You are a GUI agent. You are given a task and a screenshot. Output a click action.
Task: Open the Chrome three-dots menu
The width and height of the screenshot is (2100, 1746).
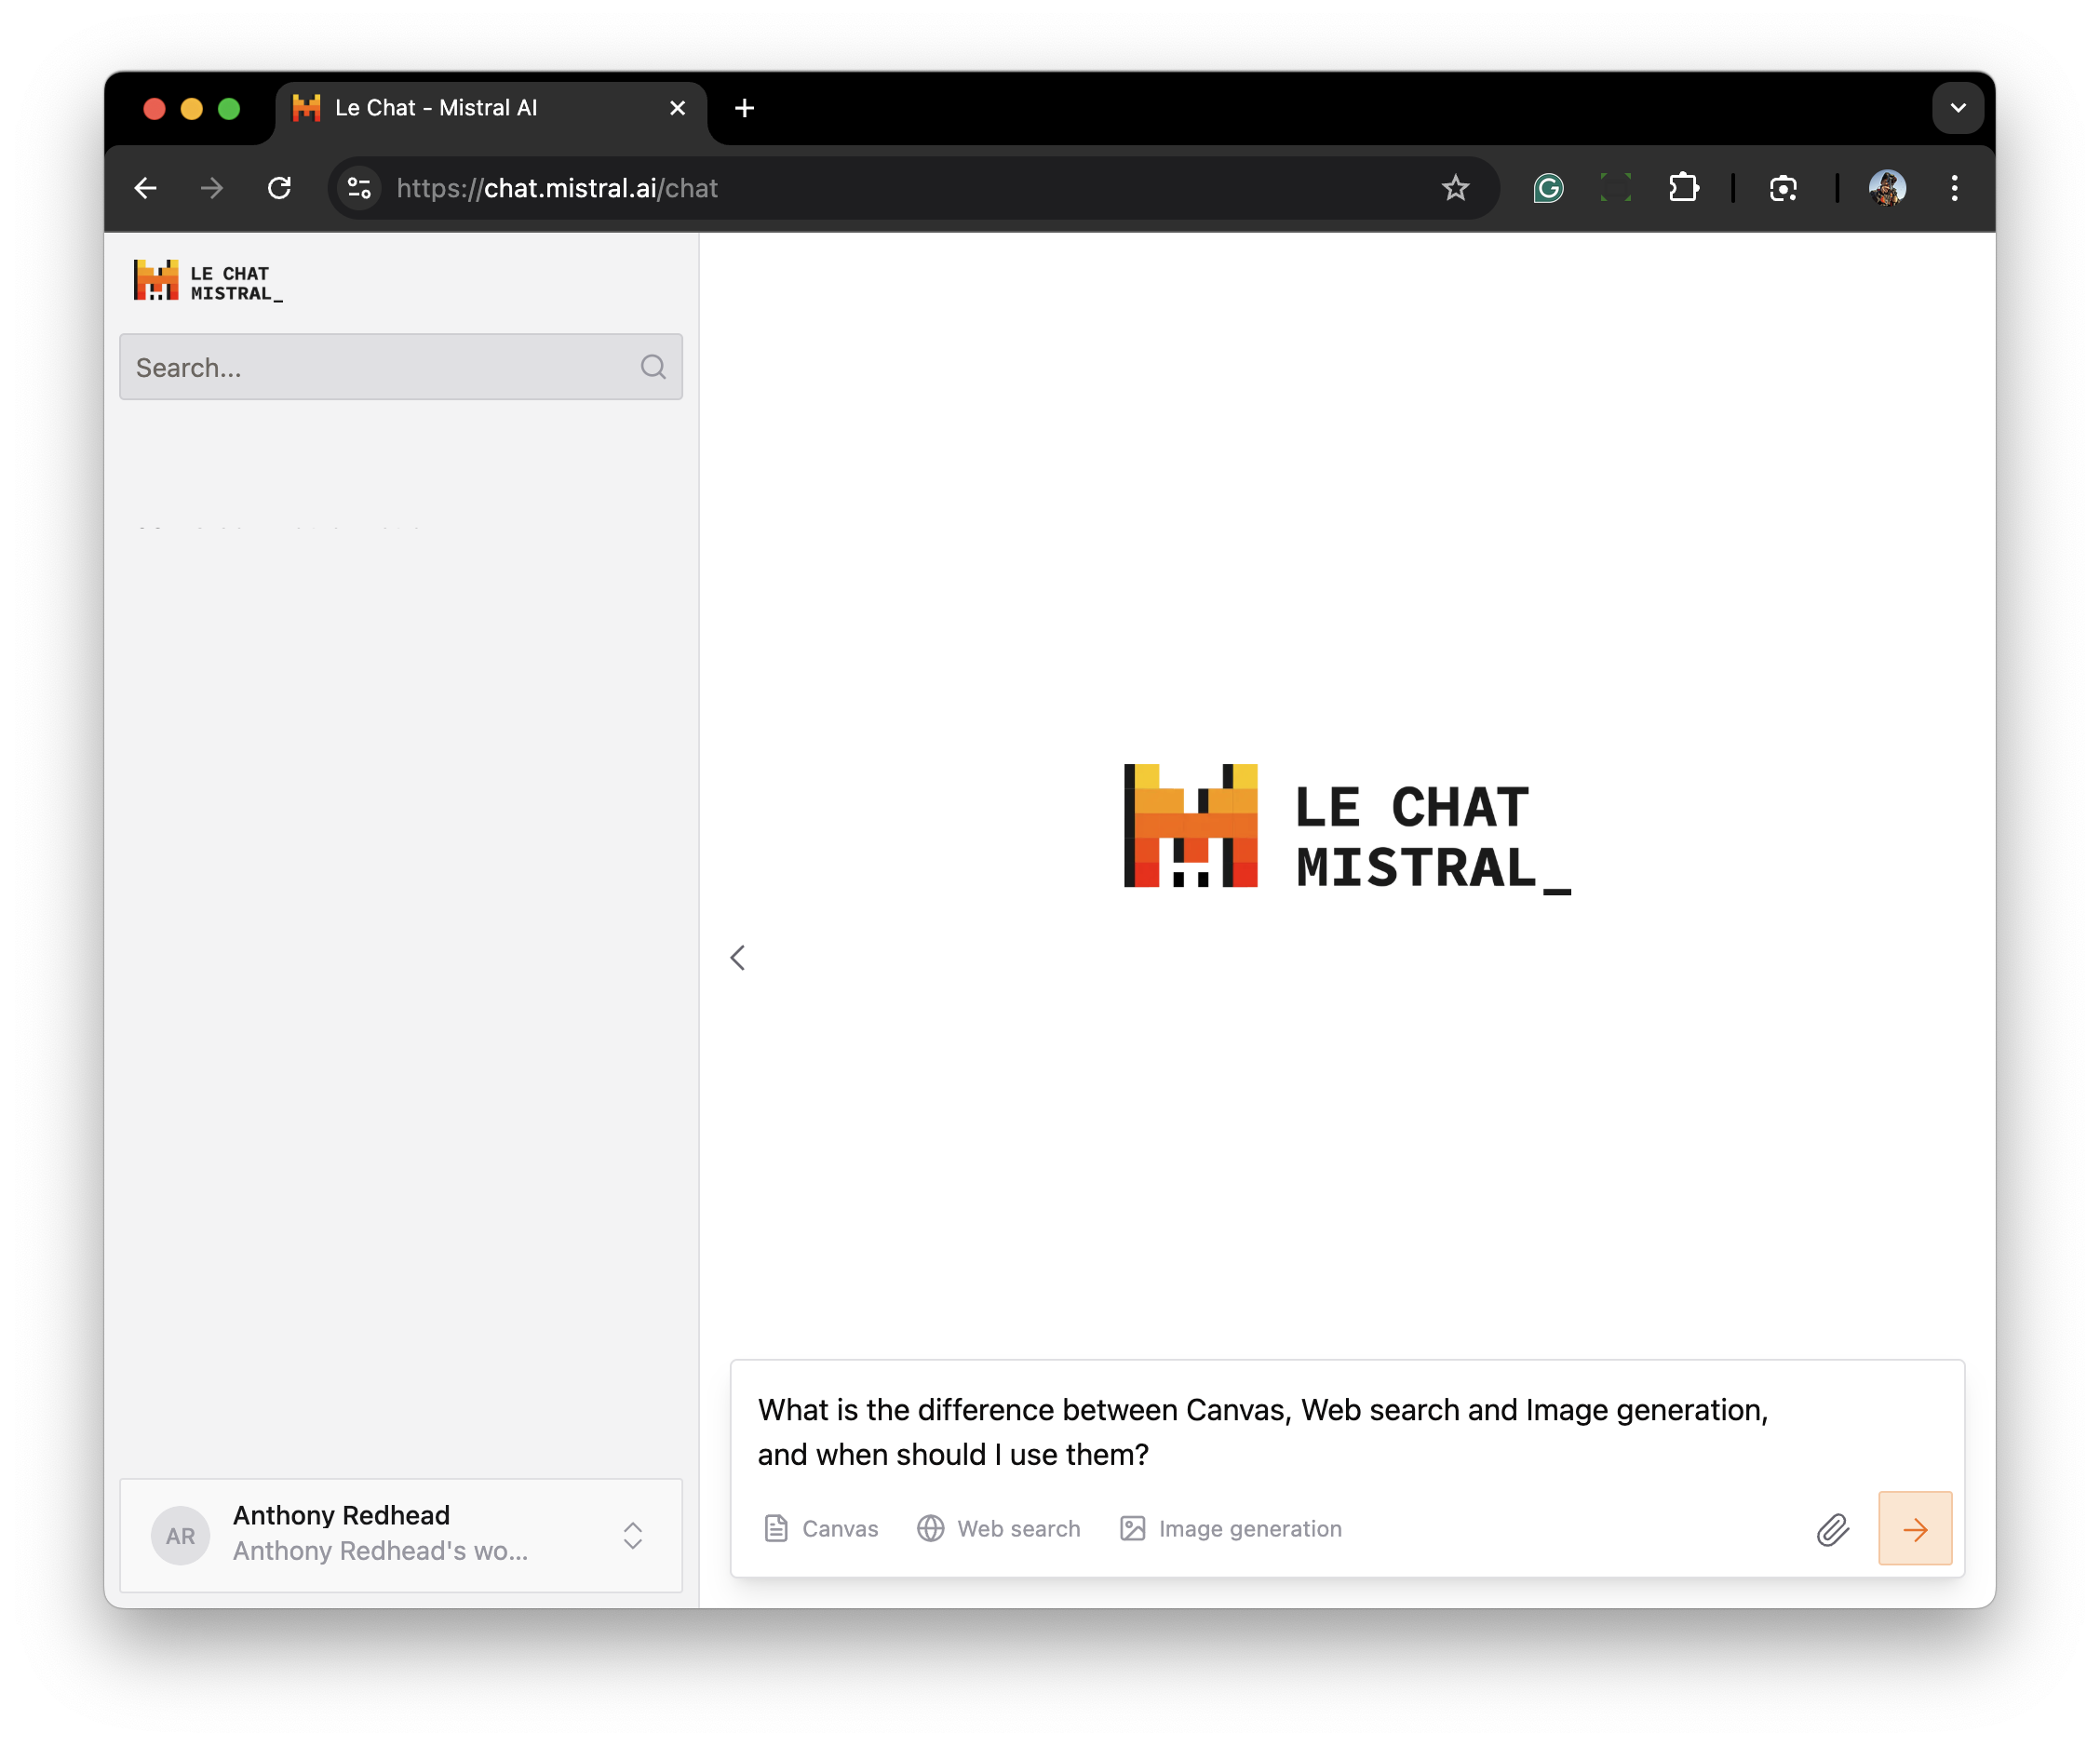[x=1954, y=188]
